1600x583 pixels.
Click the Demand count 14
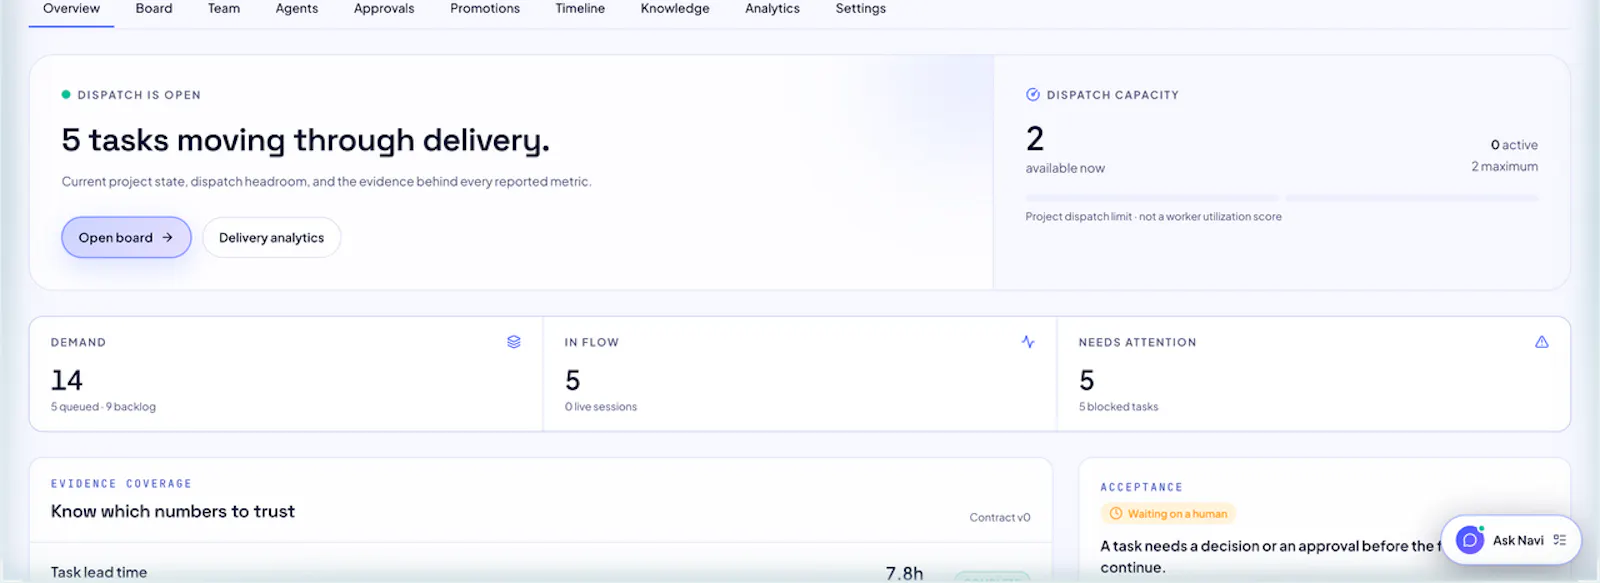pos(67,380)
